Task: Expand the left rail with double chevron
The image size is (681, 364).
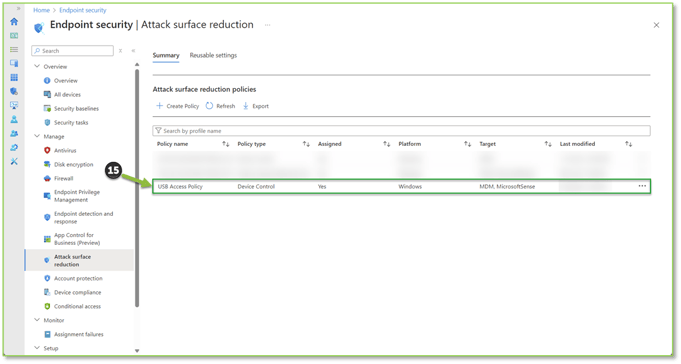Action: (x=18, y=8)
